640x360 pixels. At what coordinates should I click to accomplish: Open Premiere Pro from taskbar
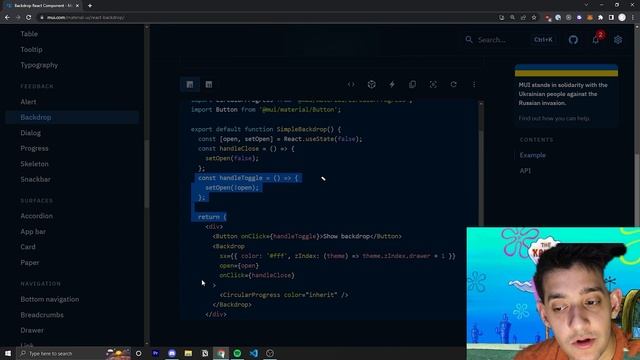pyautogui.click(x=156, y=353)
